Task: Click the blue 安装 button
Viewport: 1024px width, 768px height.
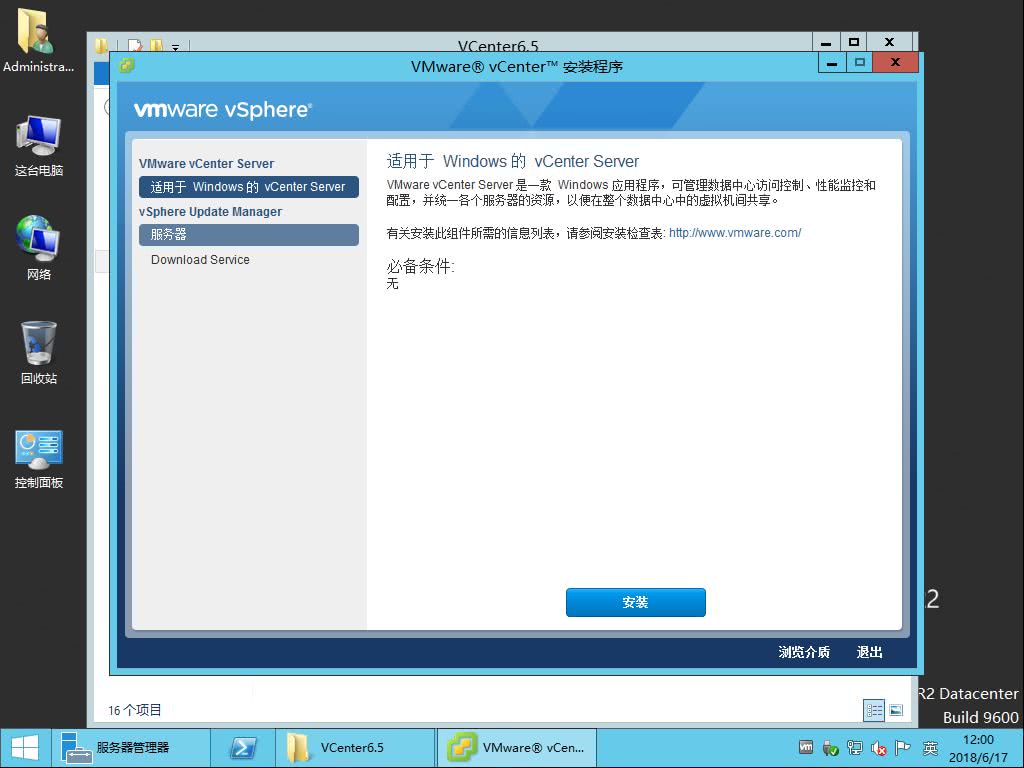Action: [x=635, y=602]
